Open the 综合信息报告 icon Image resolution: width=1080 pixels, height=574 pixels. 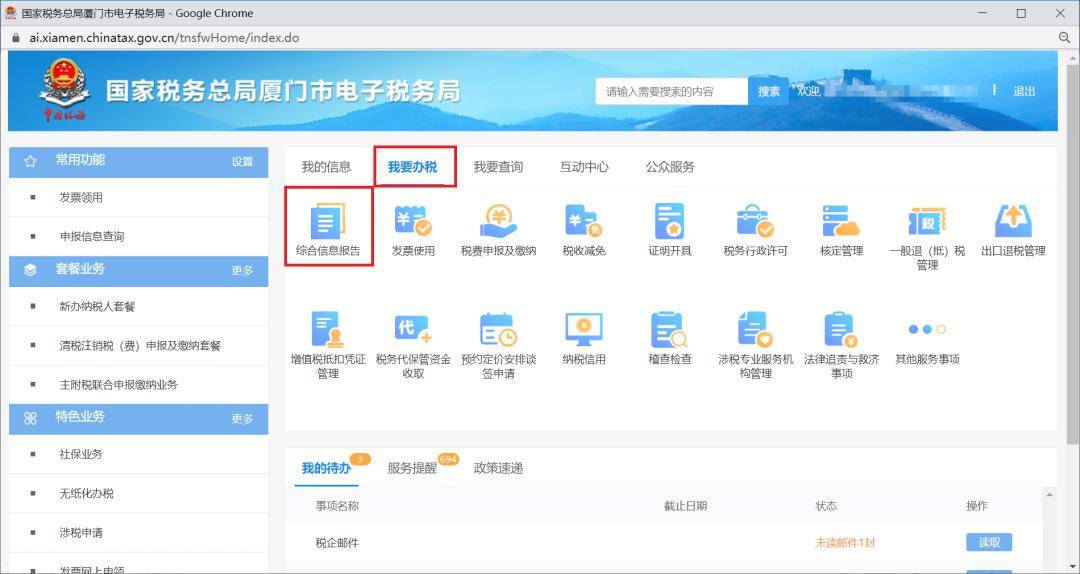328,221
